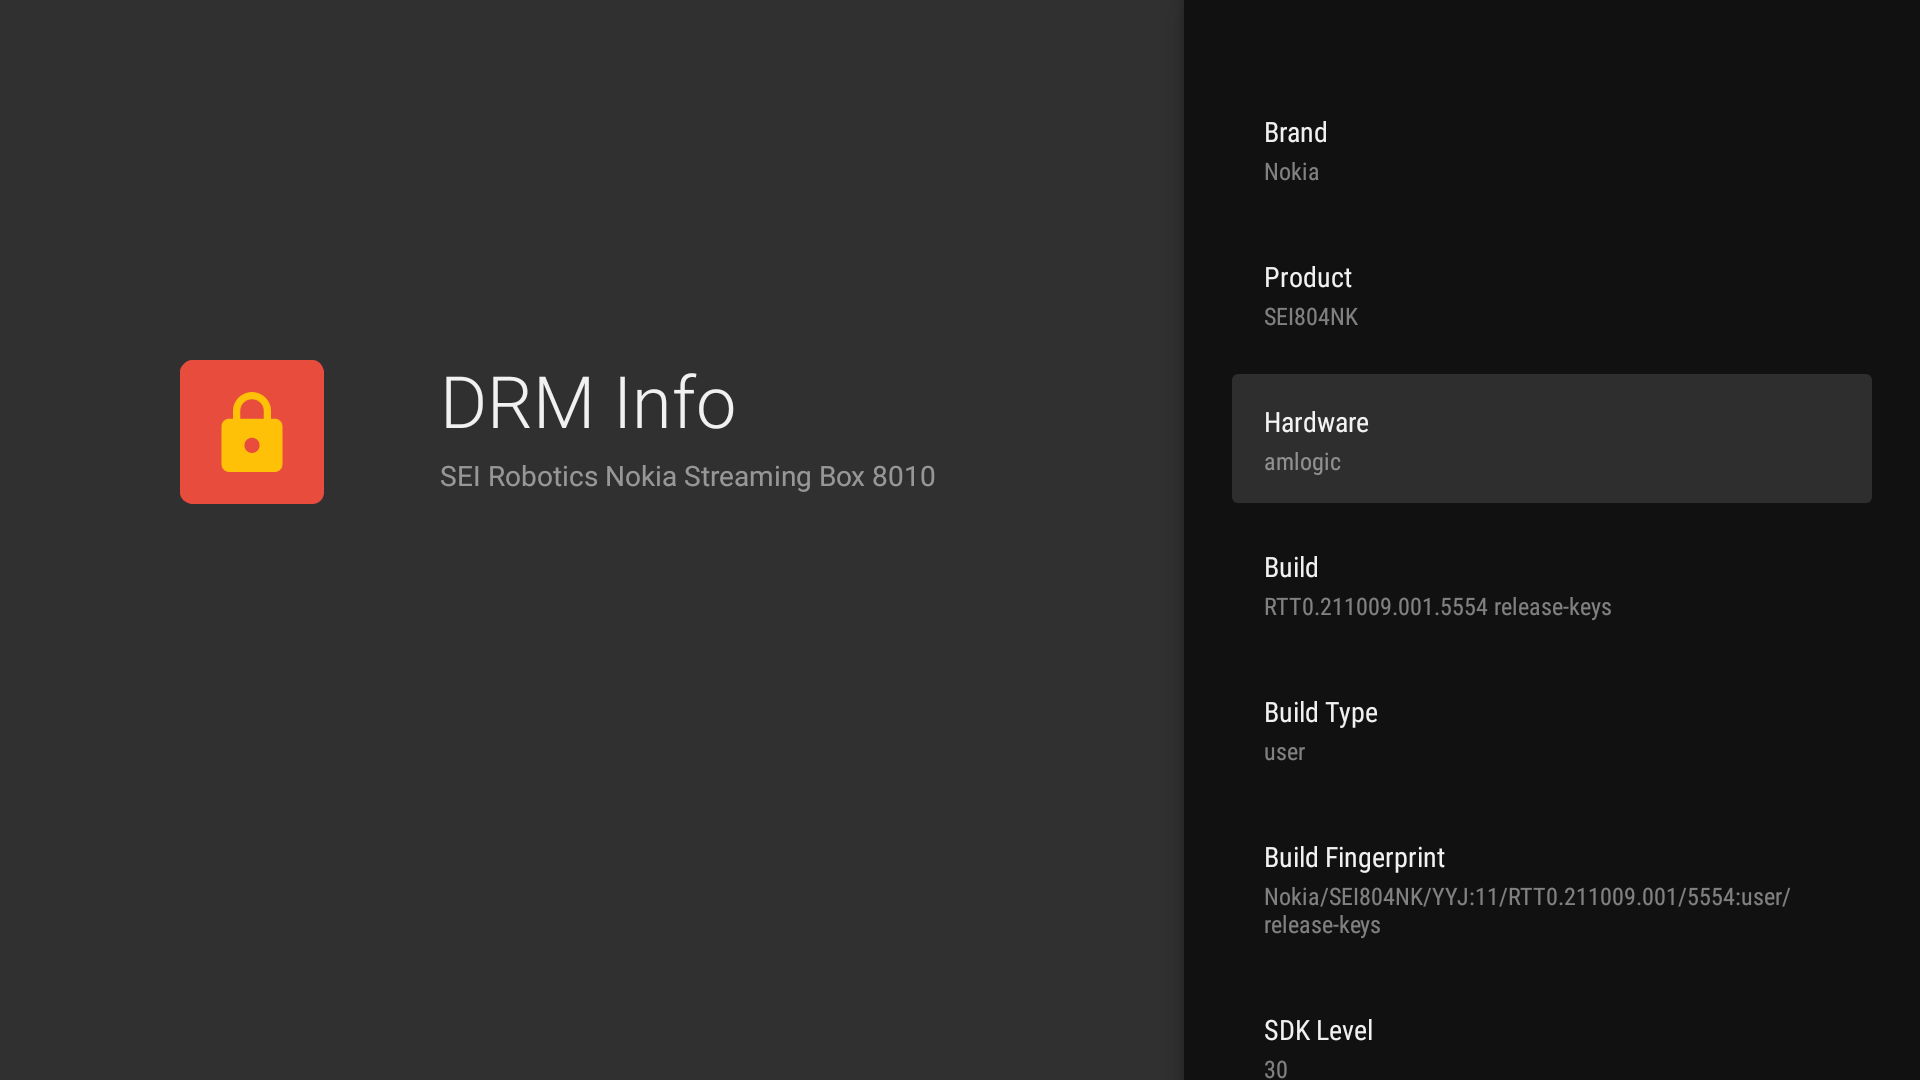
Task: Click the value text 'Nokia'
Action: (1291, 172)
